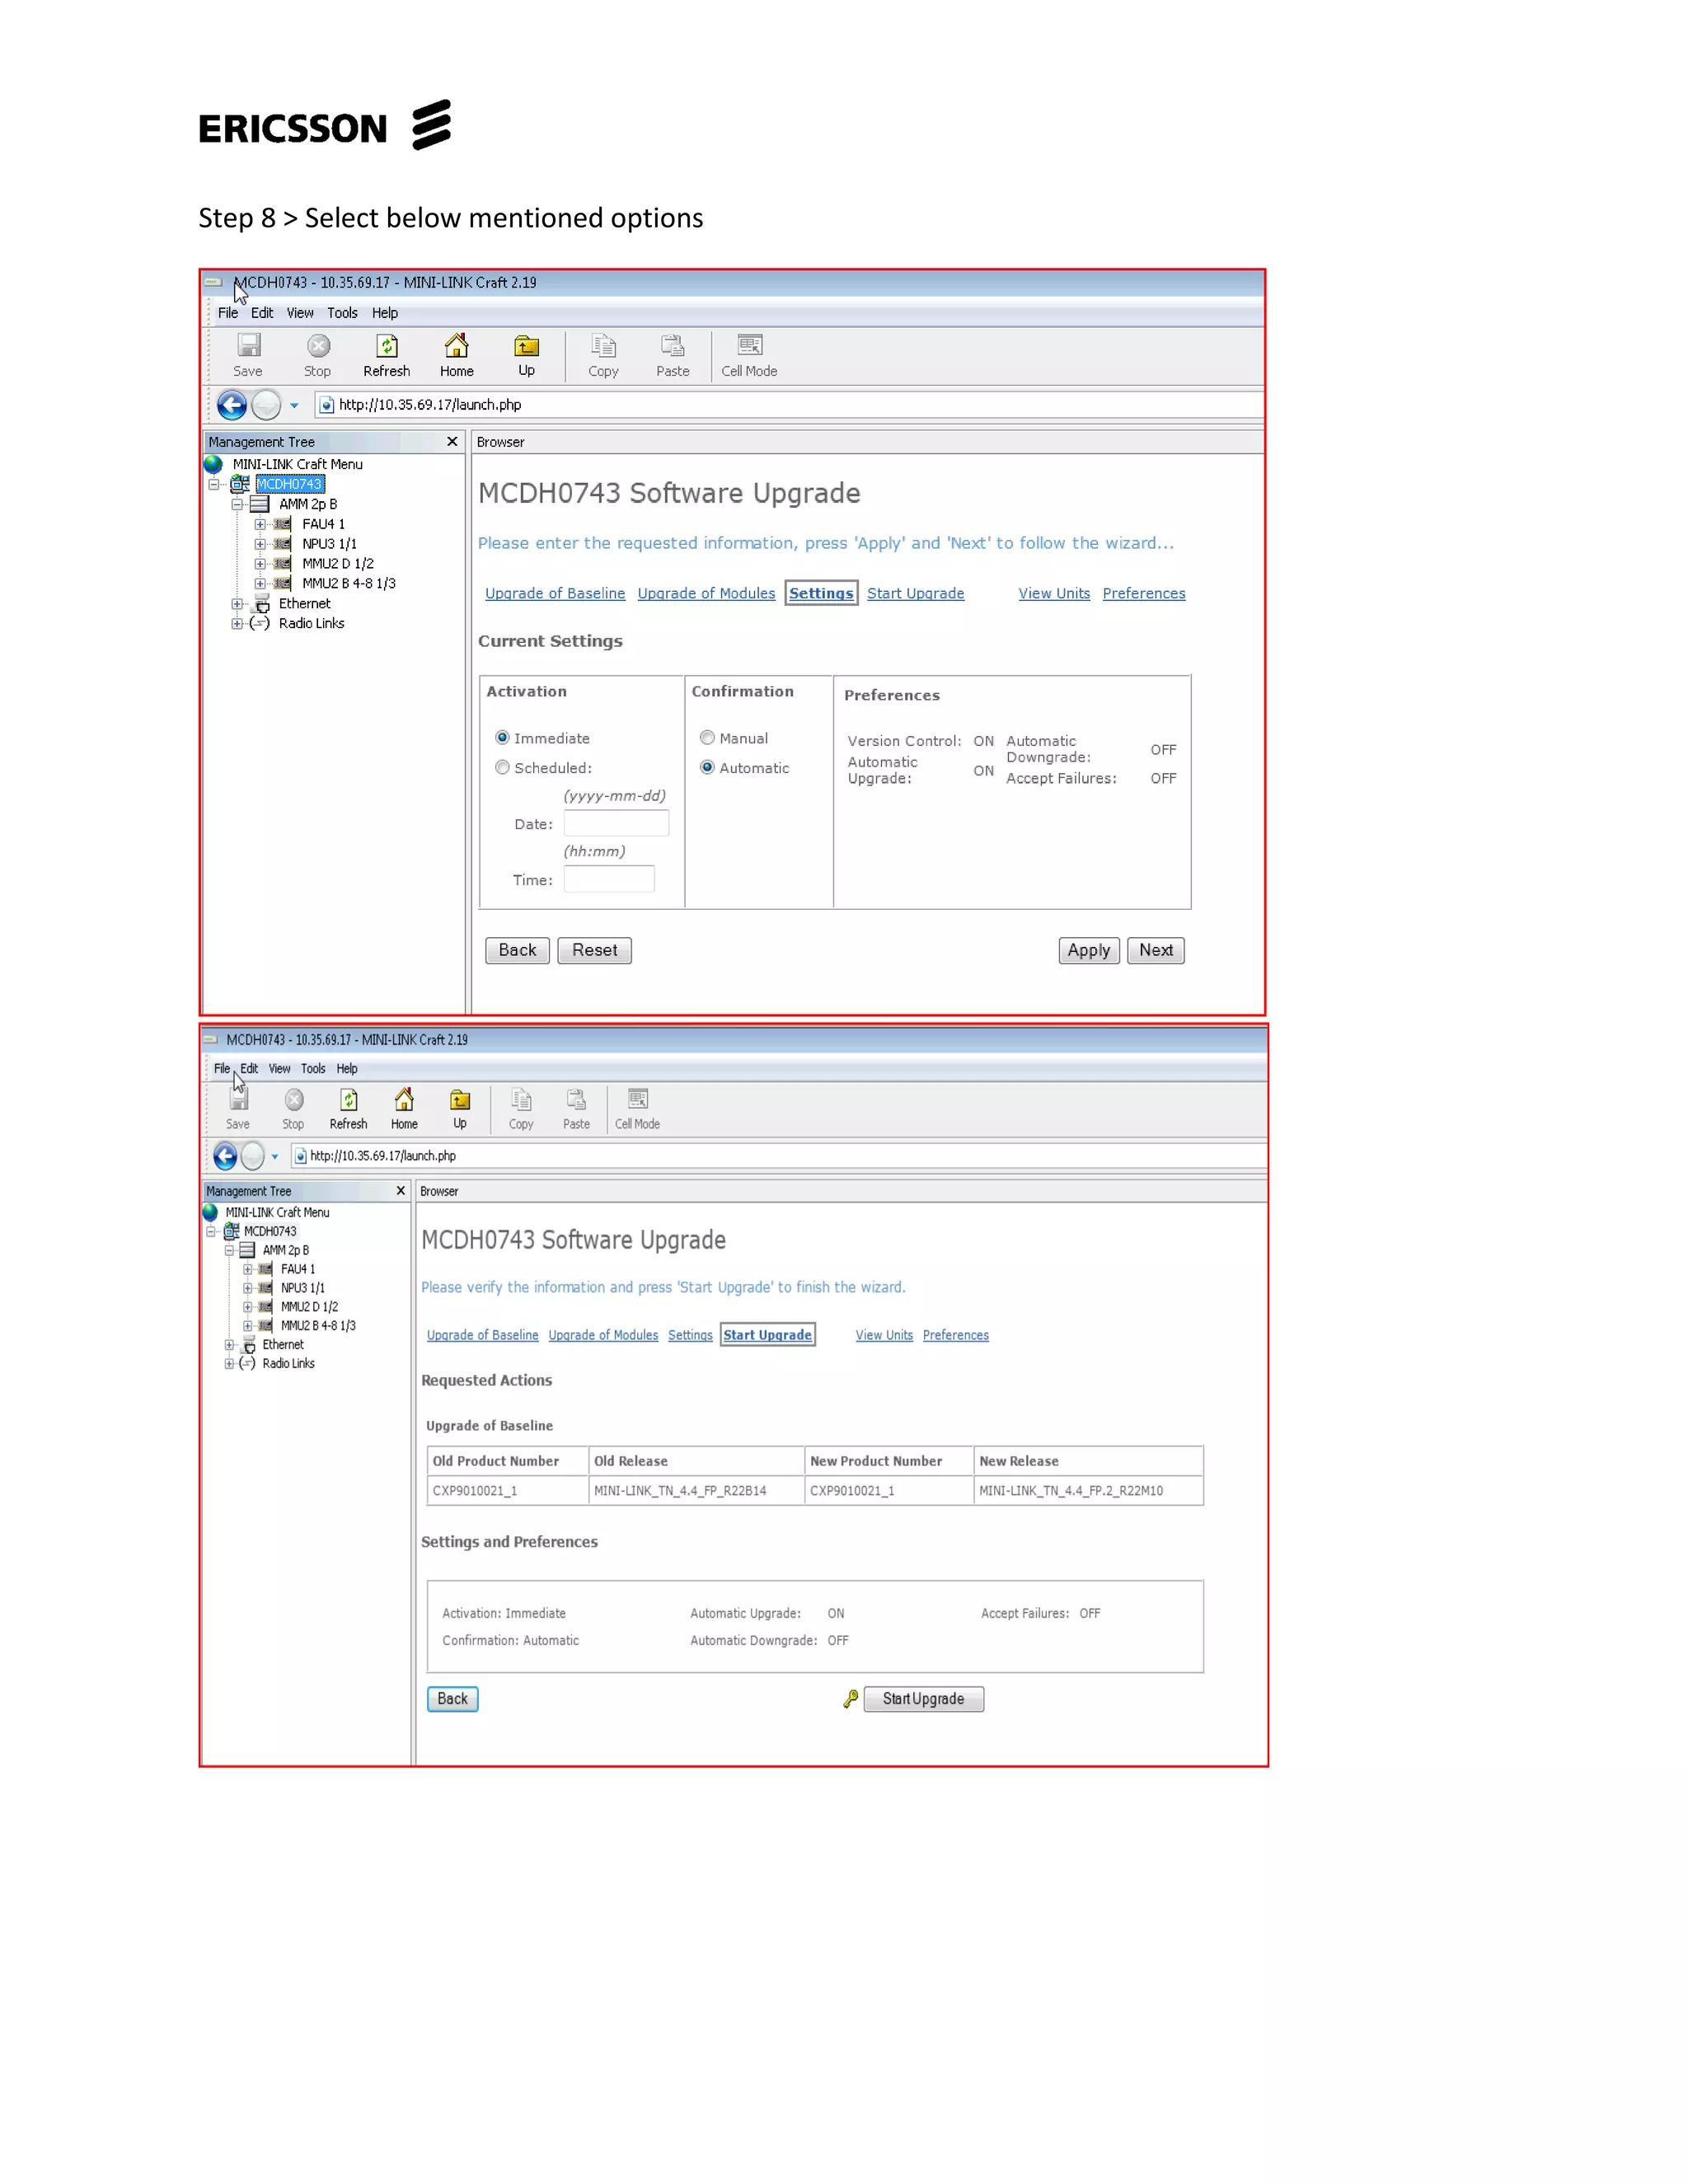
Task: Click Forward arrow in lower window address bar
Action: [253, 1156]
